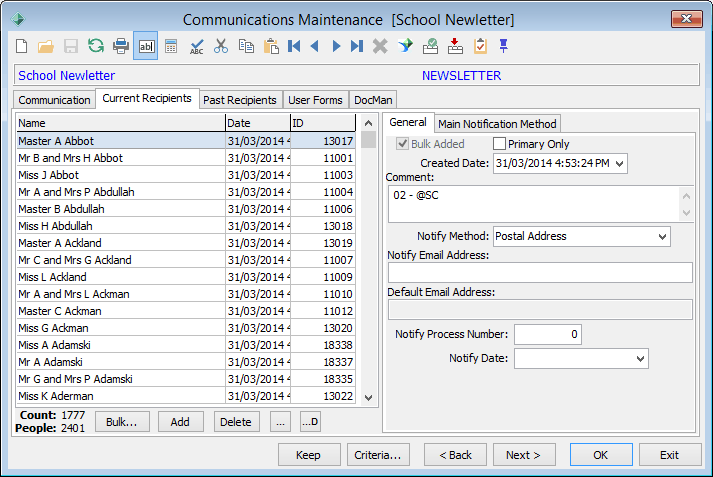Screen dimensions: 713x477
Task: Select the row 'Miss K Aderman'
Action: (x=186, y=396)
